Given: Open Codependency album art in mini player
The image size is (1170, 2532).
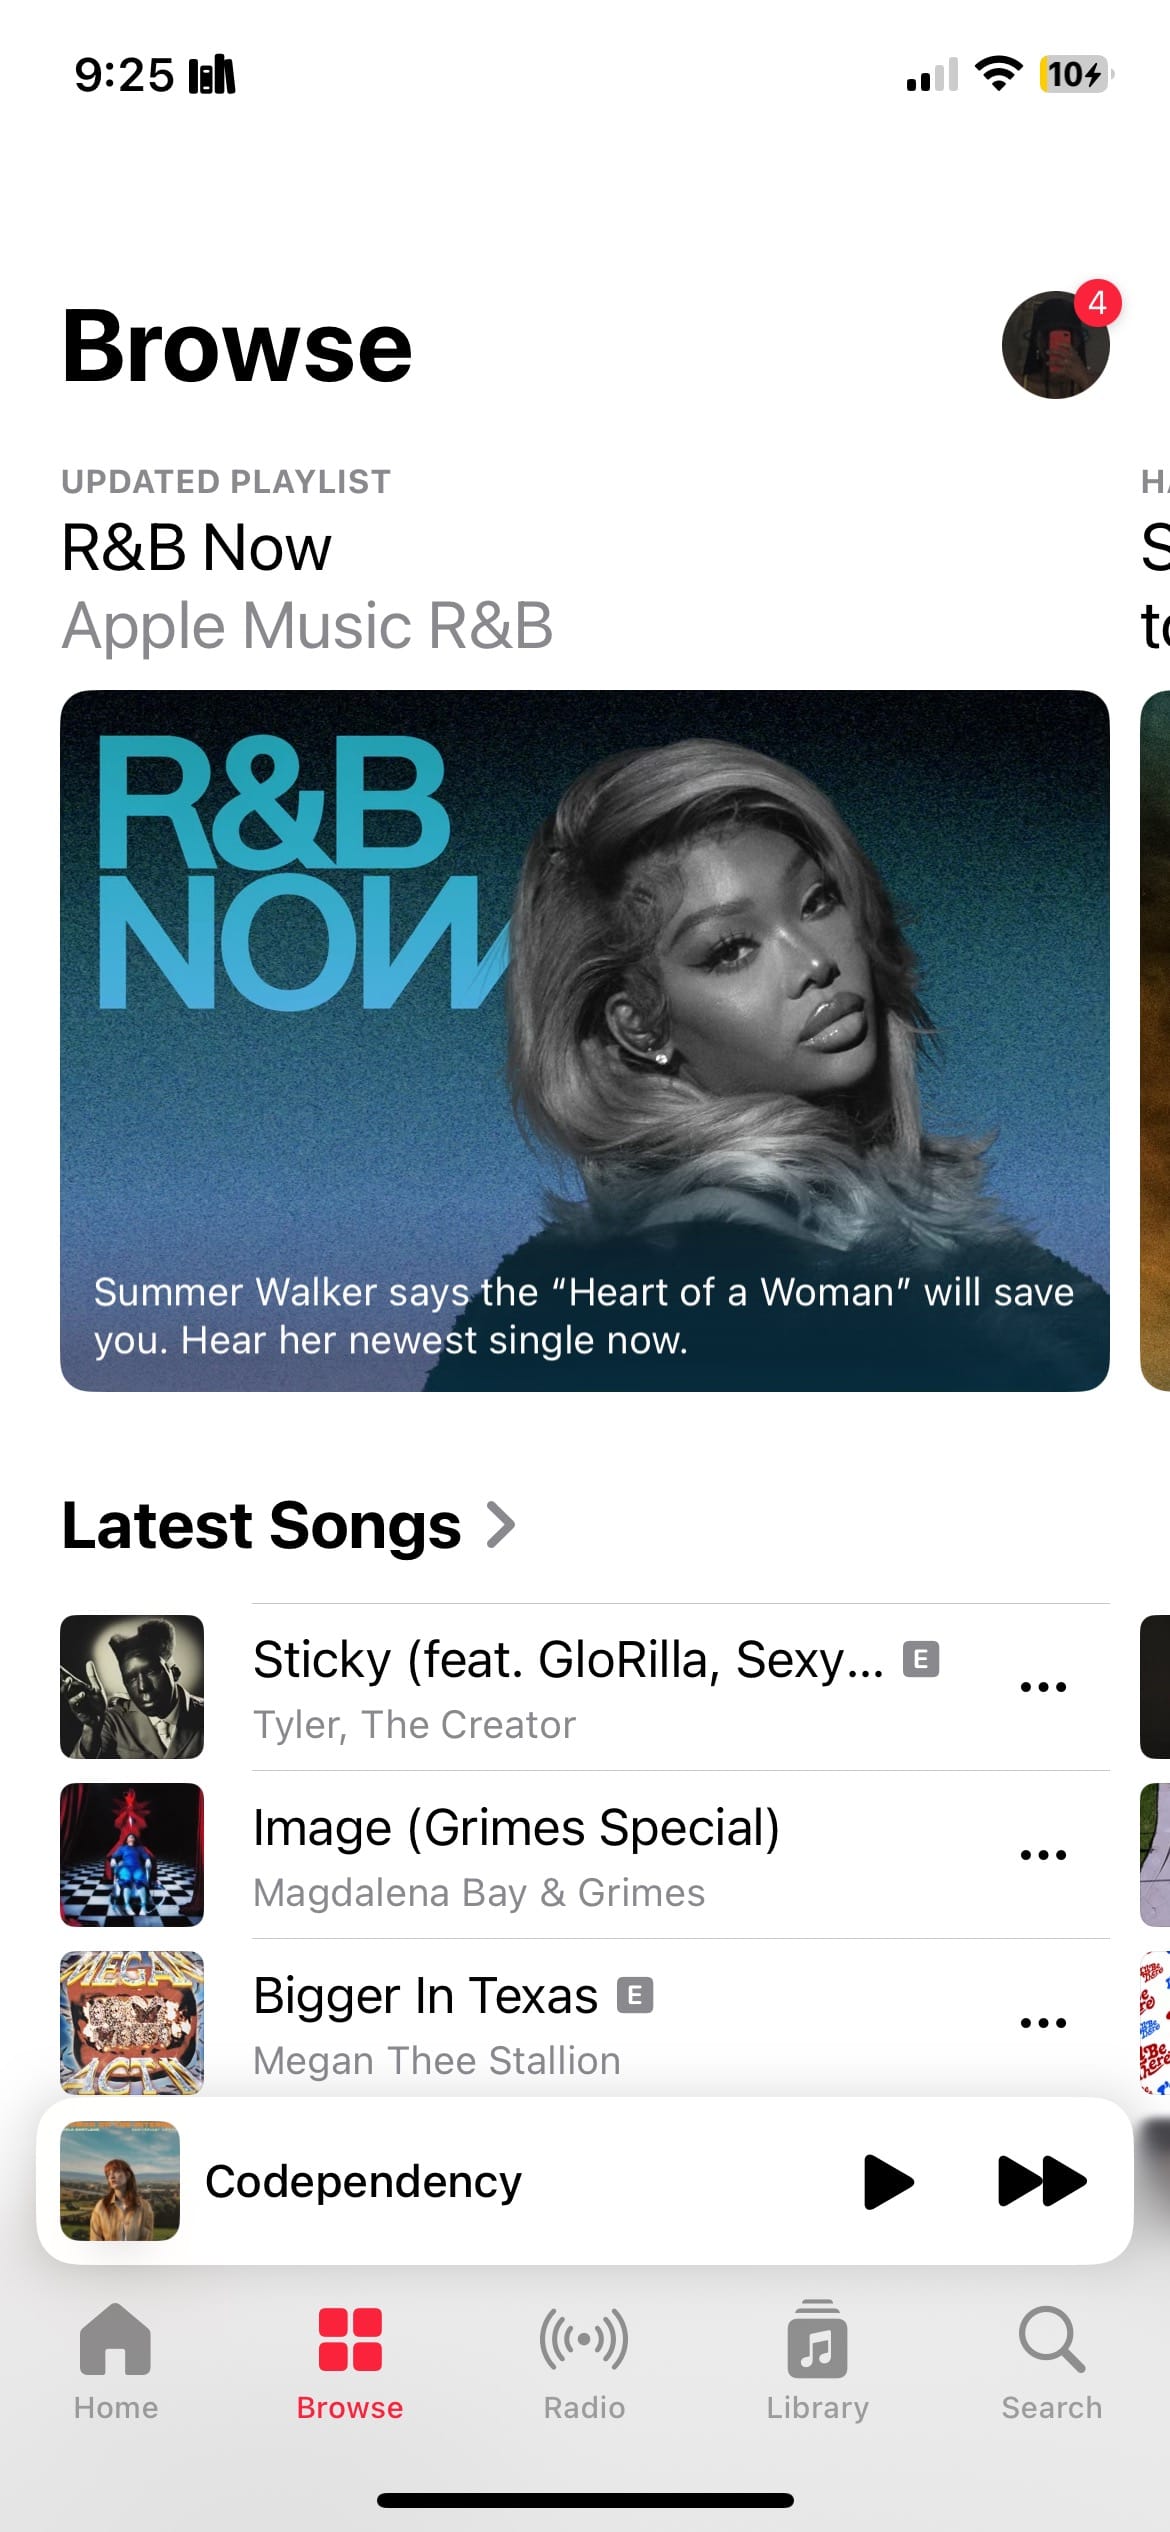Looking at the screenshot, I should [120, 2181].
